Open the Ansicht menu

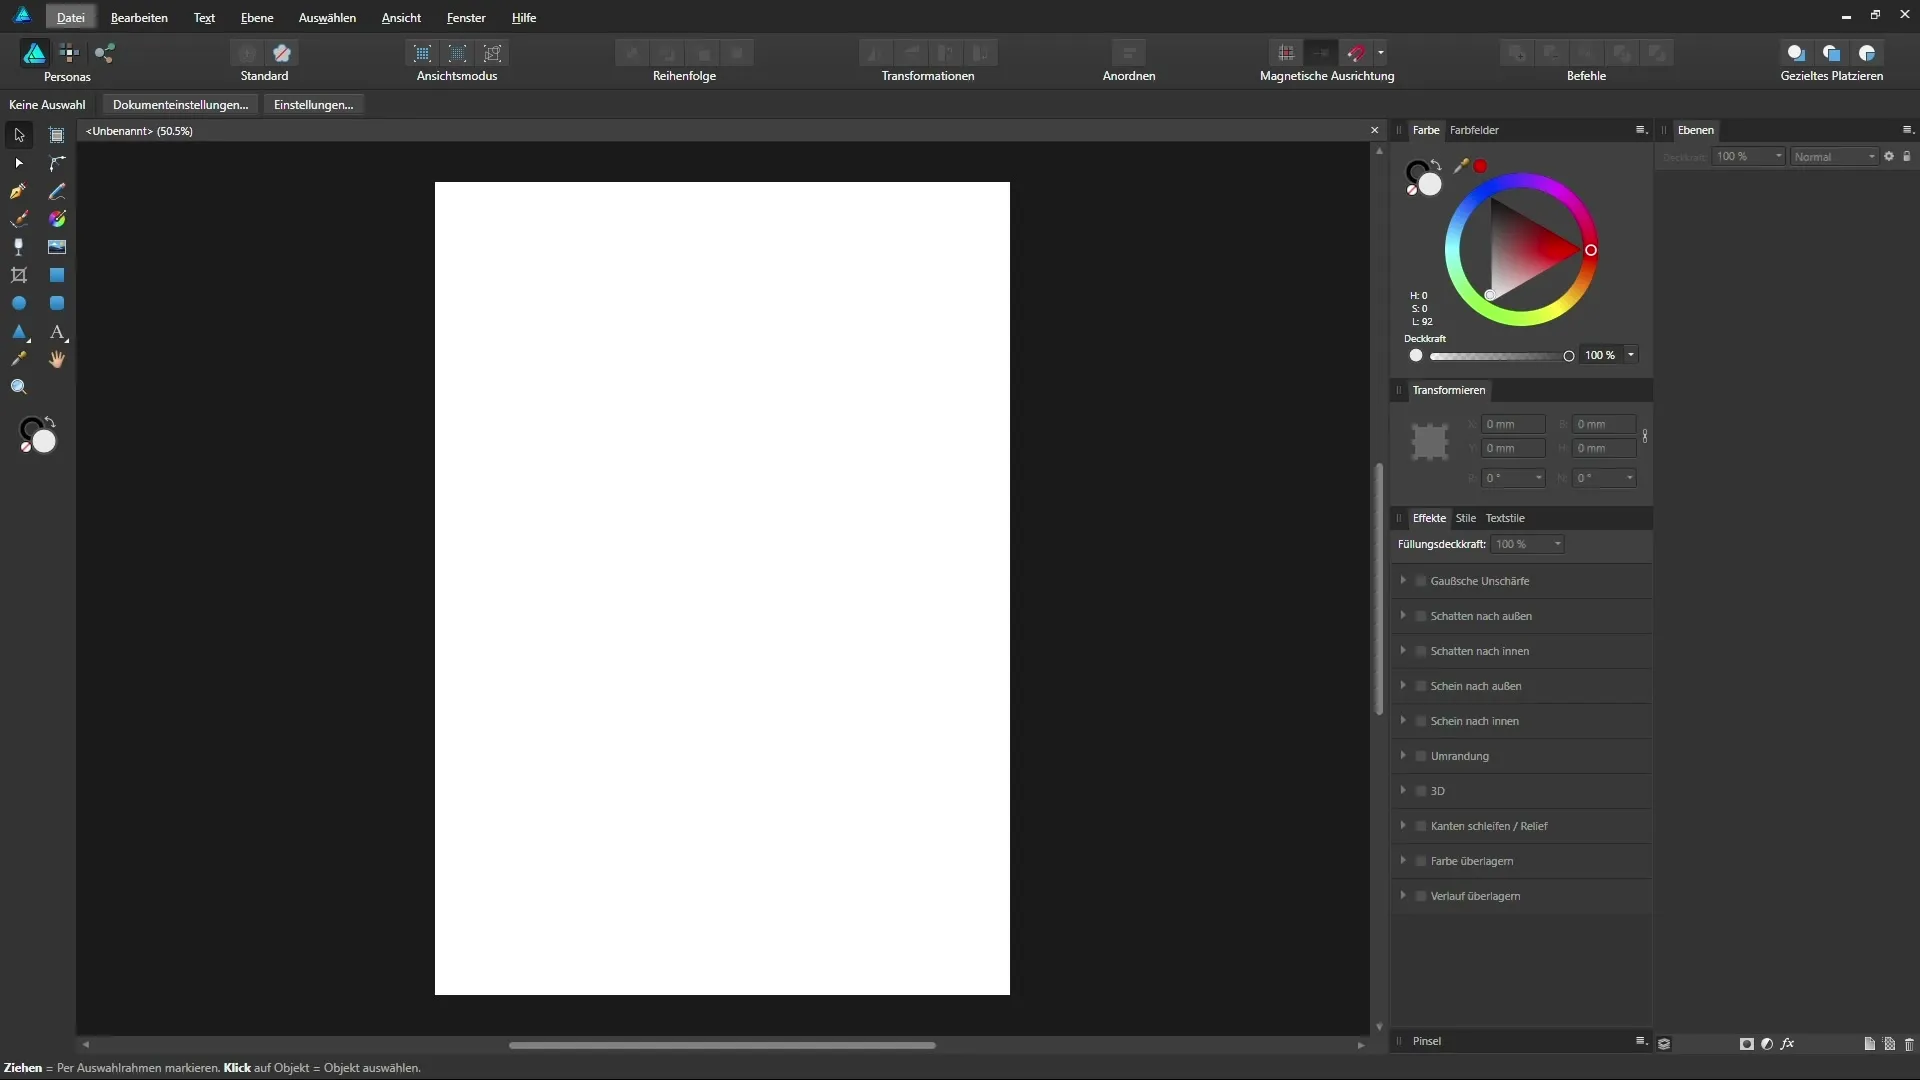tap(401, 18)
